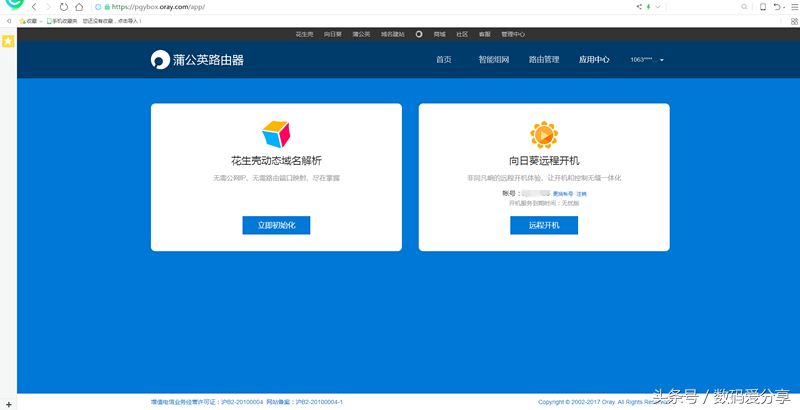This screenshot has width=800, height=410.
Task: Click the 蒲公英路由器 logo
Action: [x=197, y=60]
